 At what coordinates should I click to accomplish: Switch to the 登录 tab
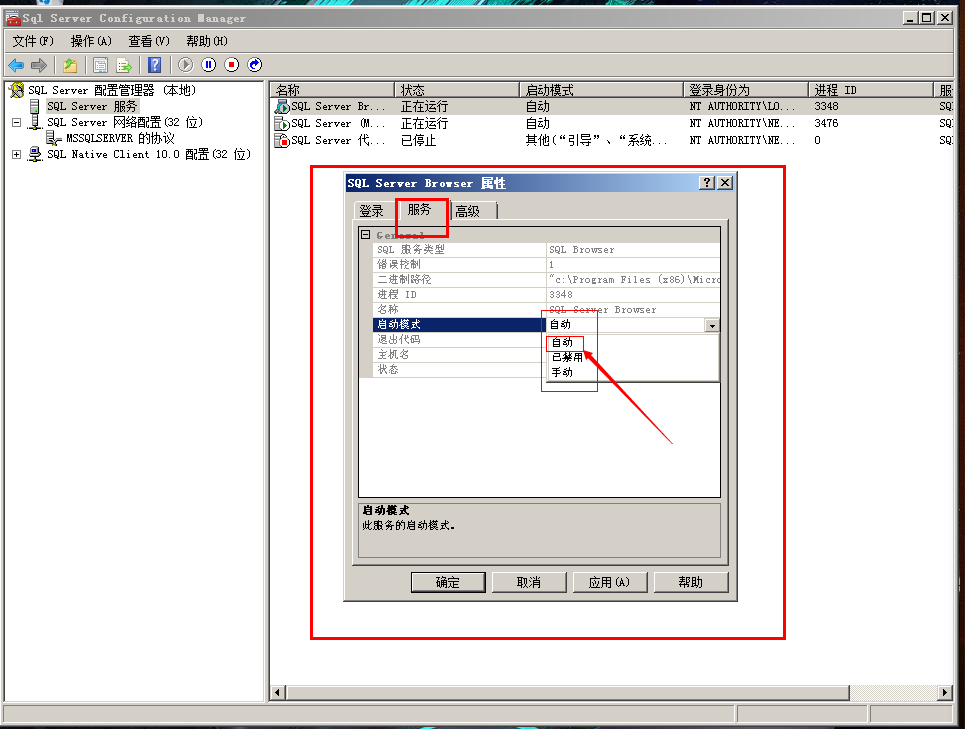pyautogui.click(x=372, y=211)
